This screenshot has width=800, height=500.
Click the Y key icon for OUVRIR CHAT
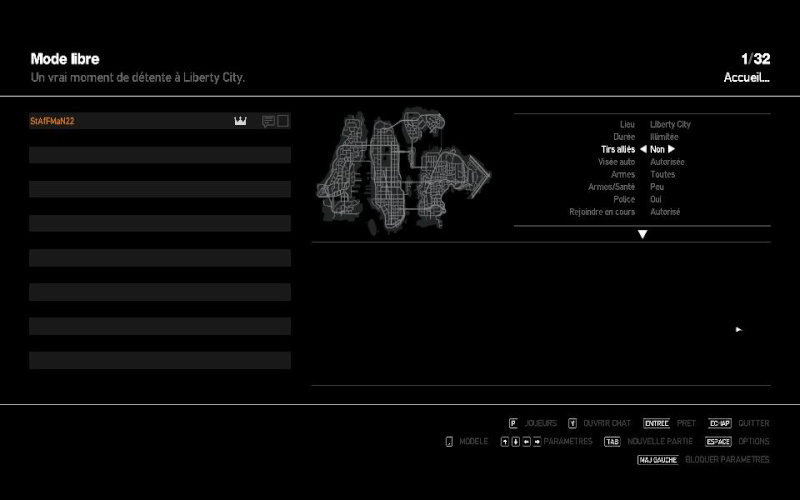tap(572, 423)
